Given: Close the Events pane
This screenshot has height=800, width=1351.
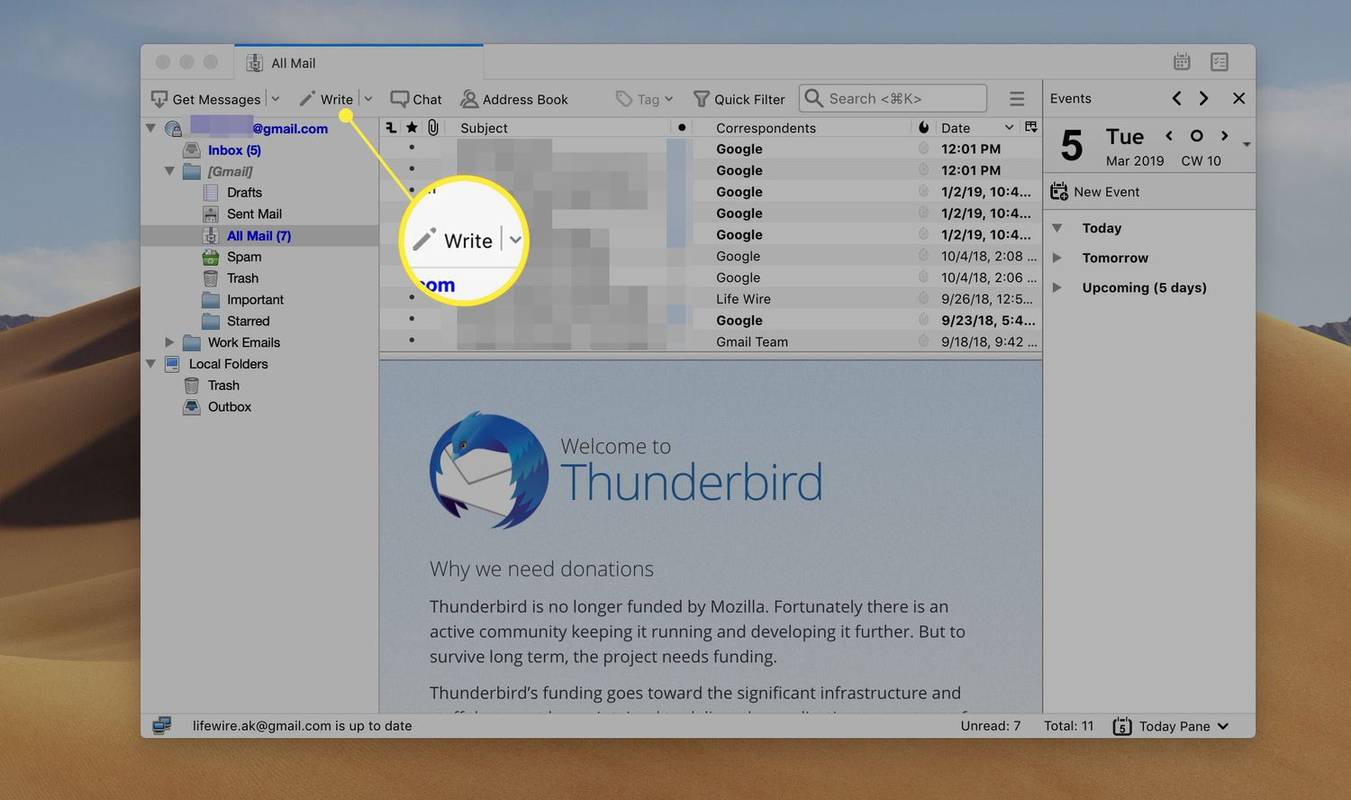Looking at the screenshot, I should coord(1239,98).
